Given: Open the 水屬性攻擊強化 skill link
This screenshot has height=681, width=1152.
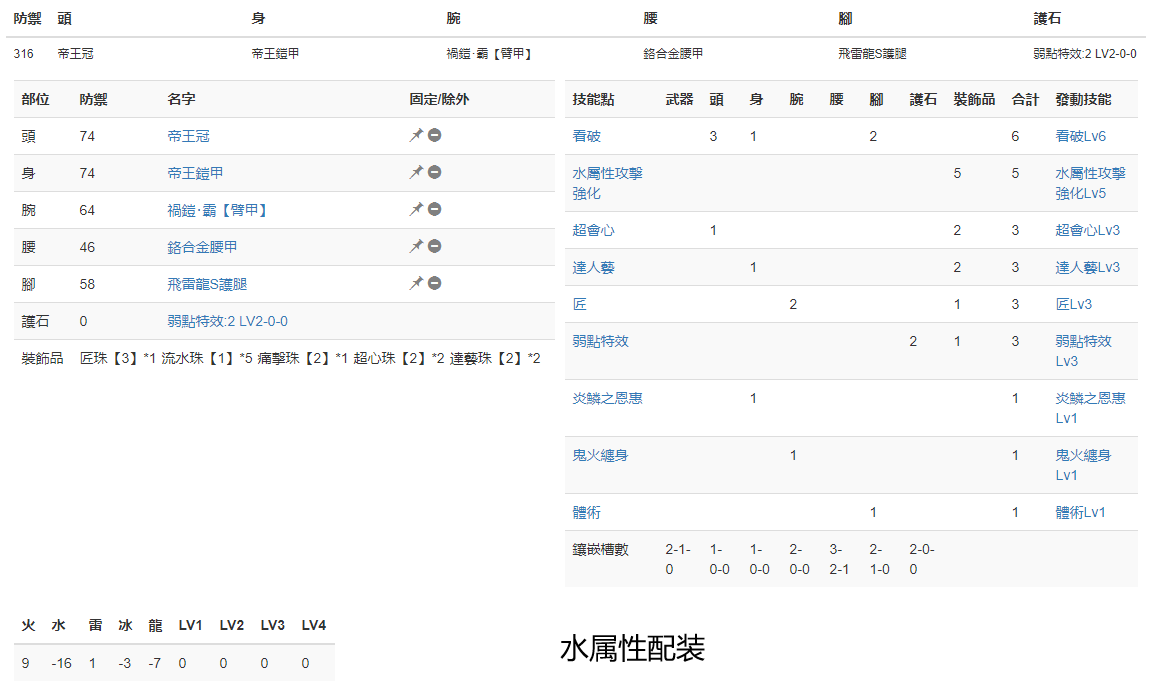Looking at the screenshot, I should [607, 183].
